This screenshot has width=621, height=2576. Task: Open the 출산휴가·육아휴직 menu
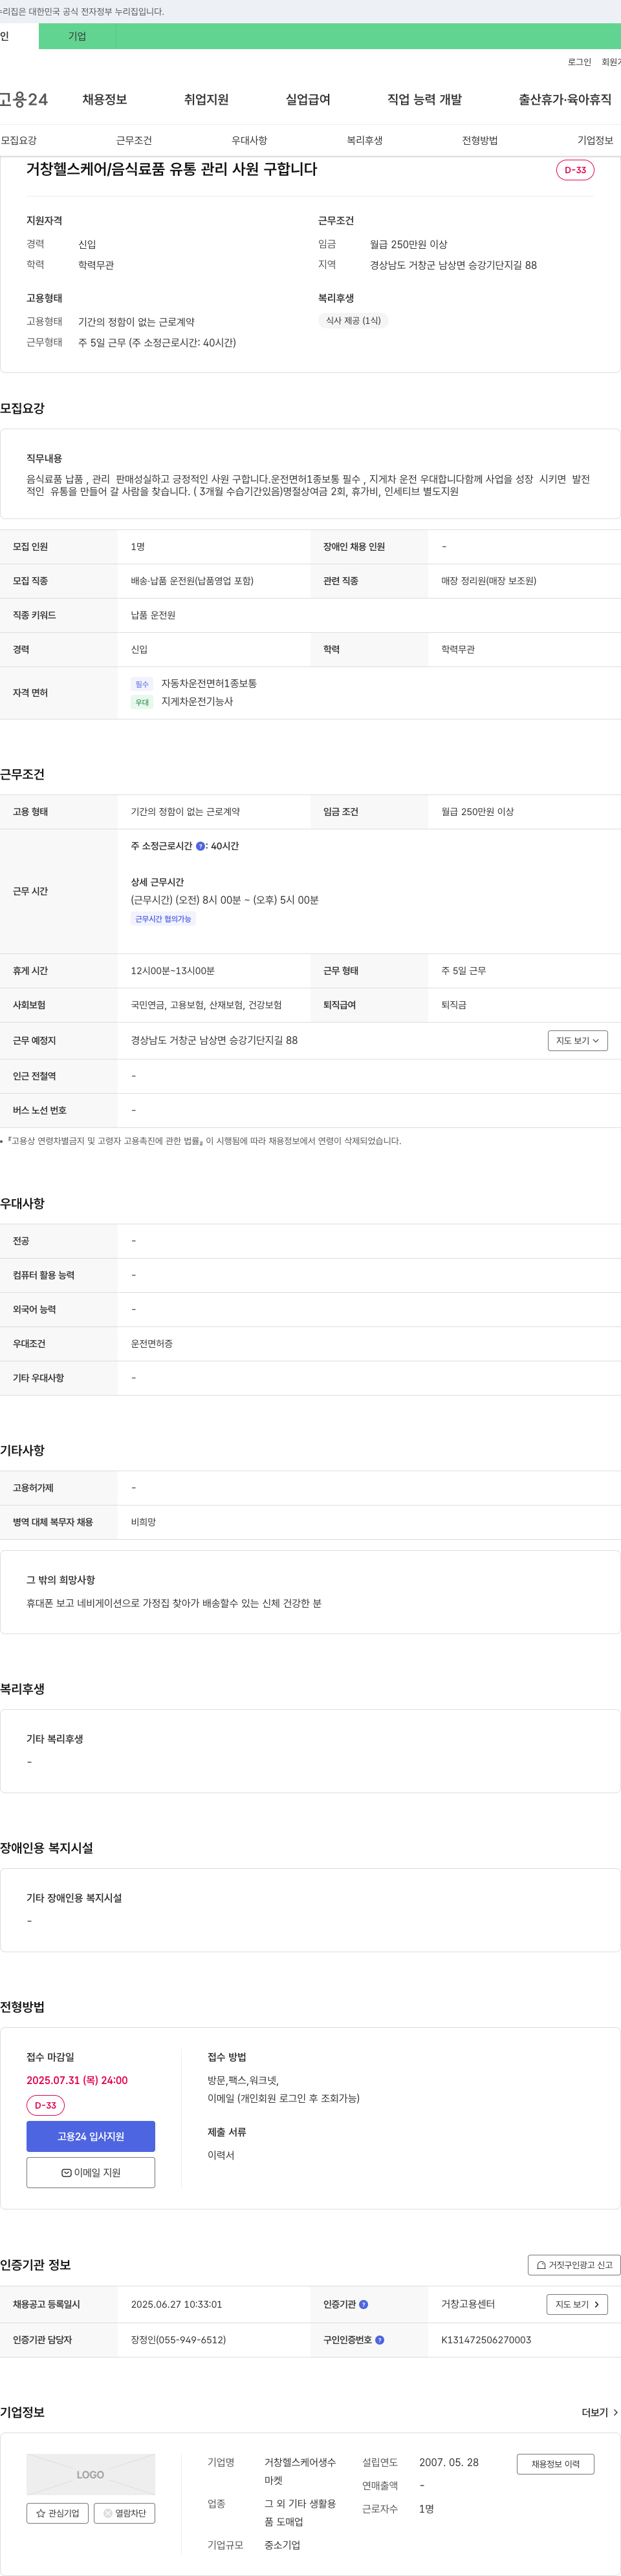coord(564,99)
